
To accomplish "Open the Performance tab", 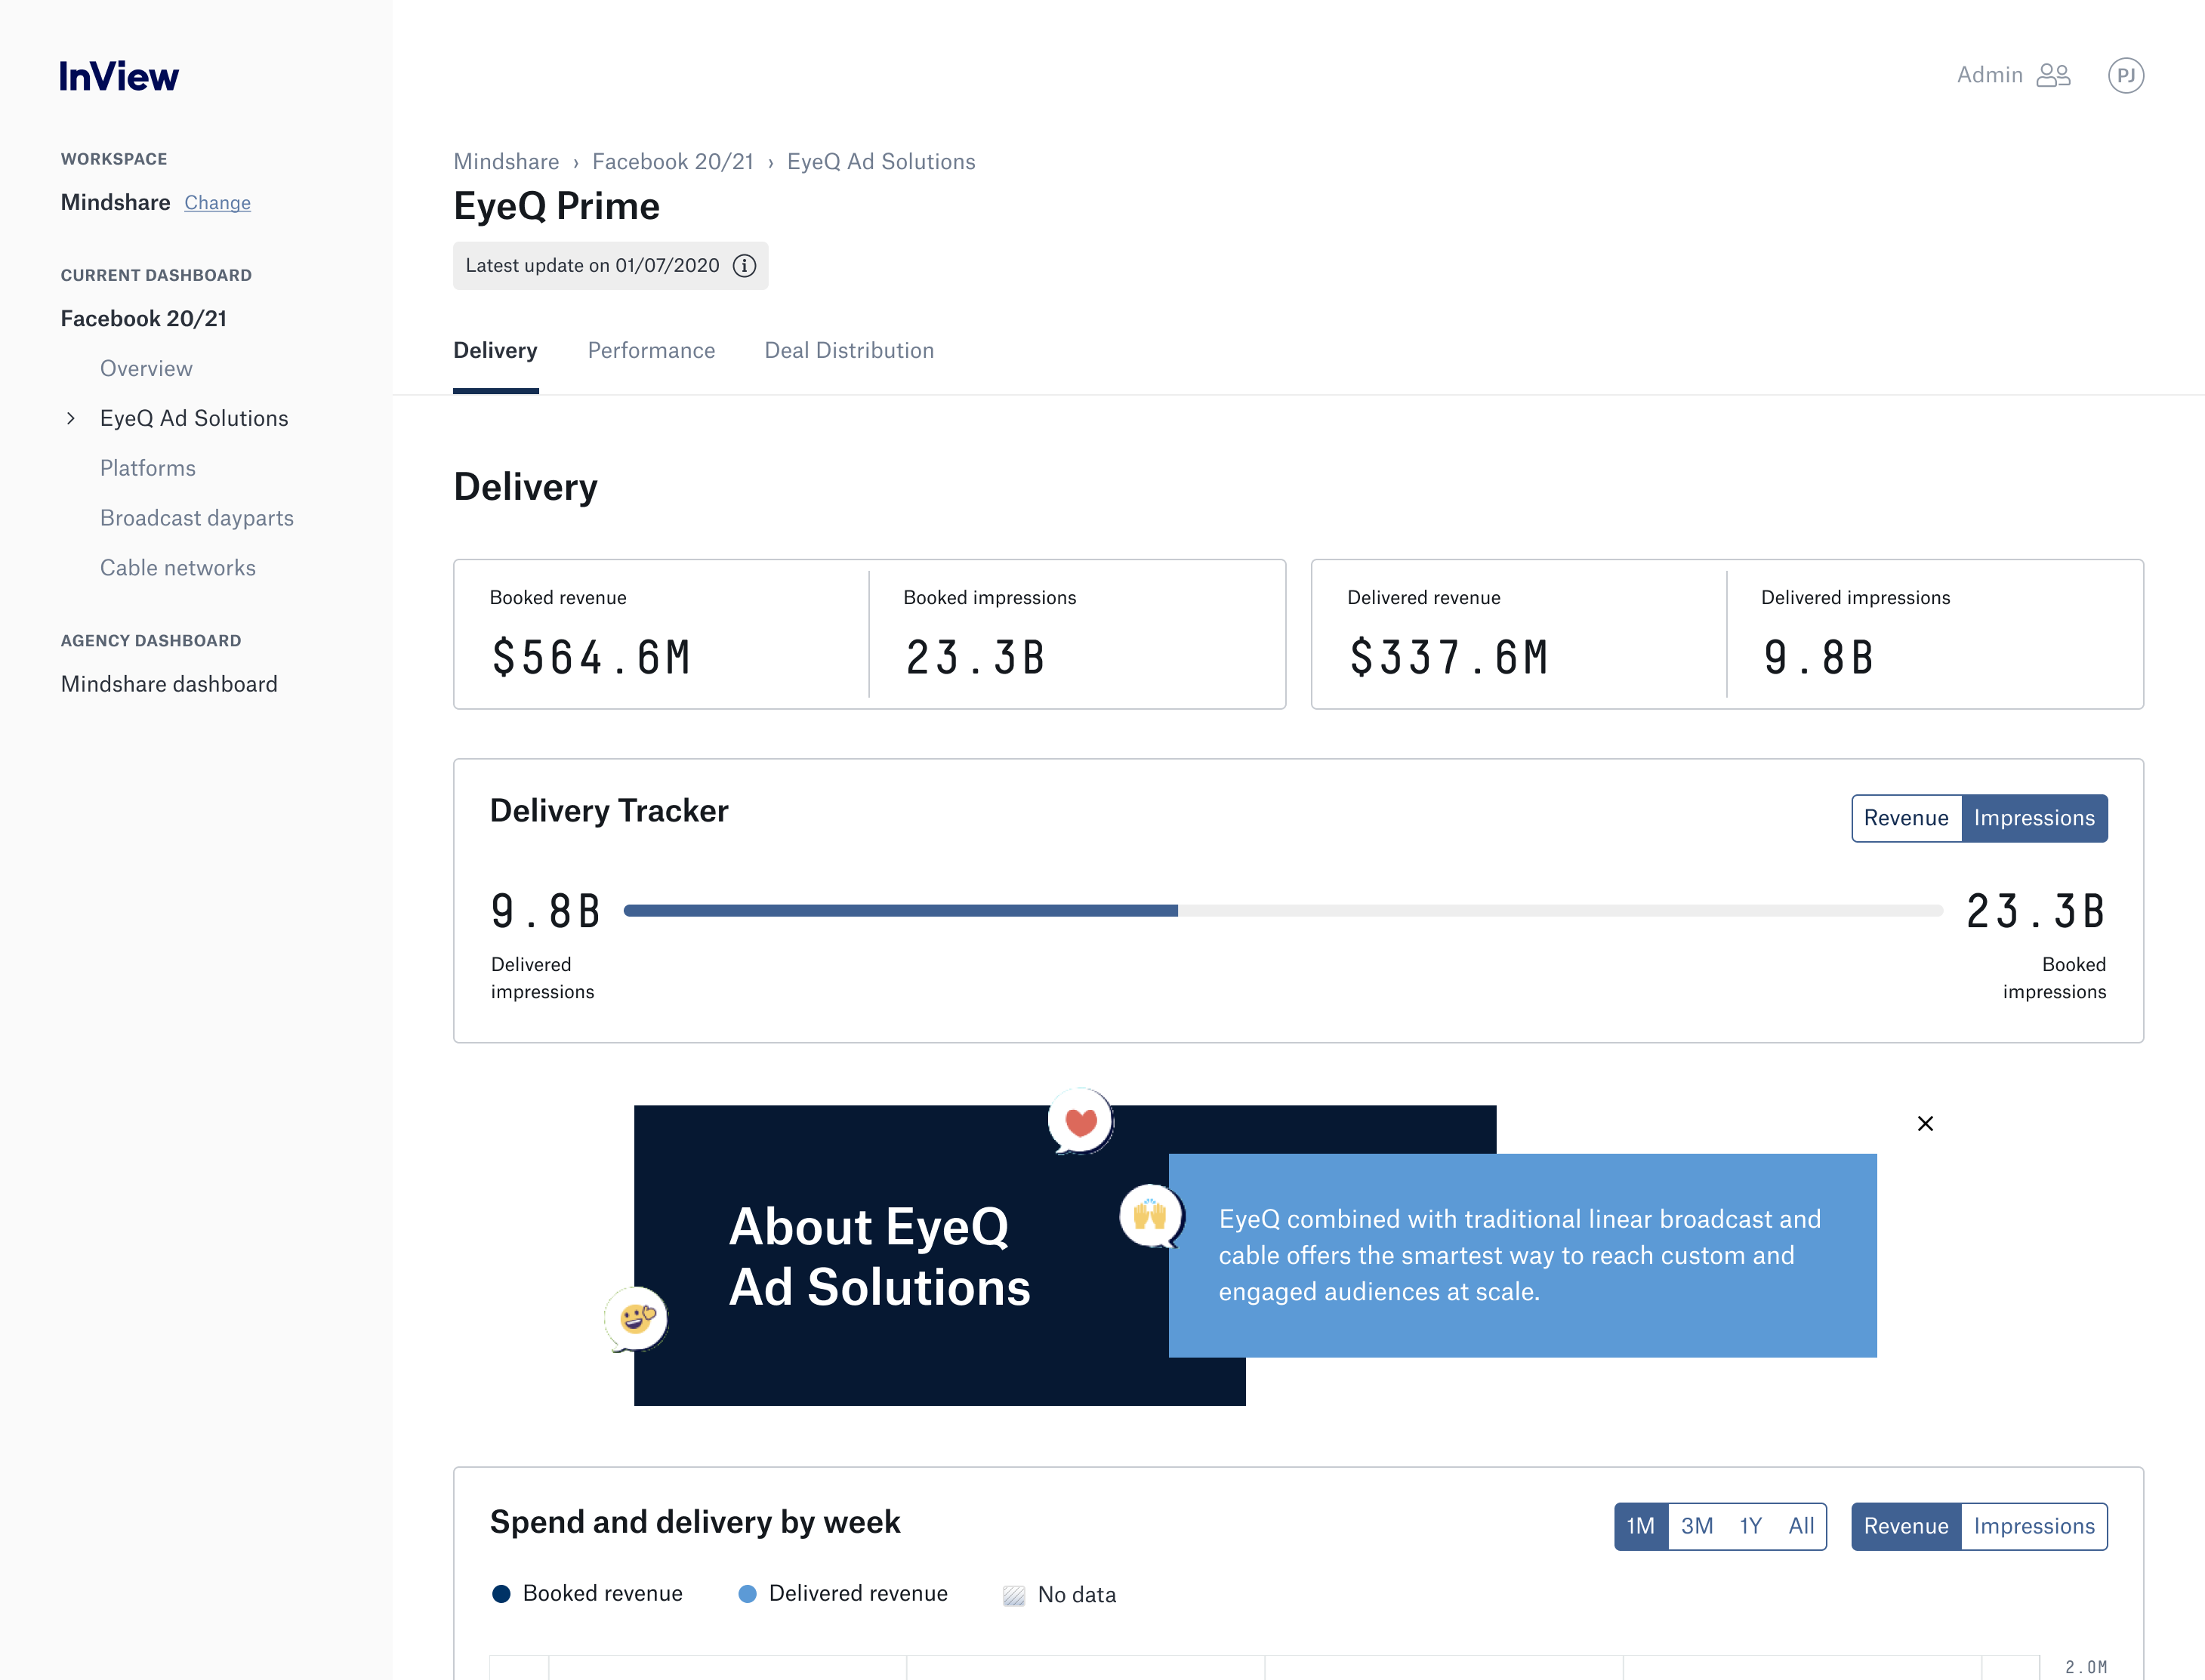I will click(651, 350).
